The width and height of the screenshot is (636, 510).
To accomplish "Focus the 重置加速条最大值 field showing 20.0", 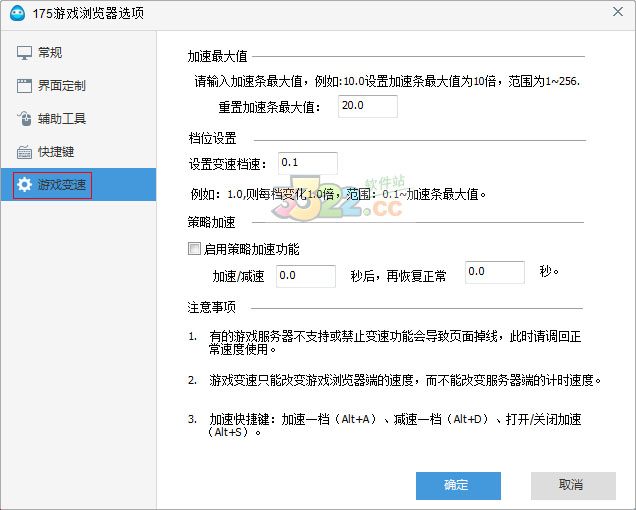I will [368, 106].
